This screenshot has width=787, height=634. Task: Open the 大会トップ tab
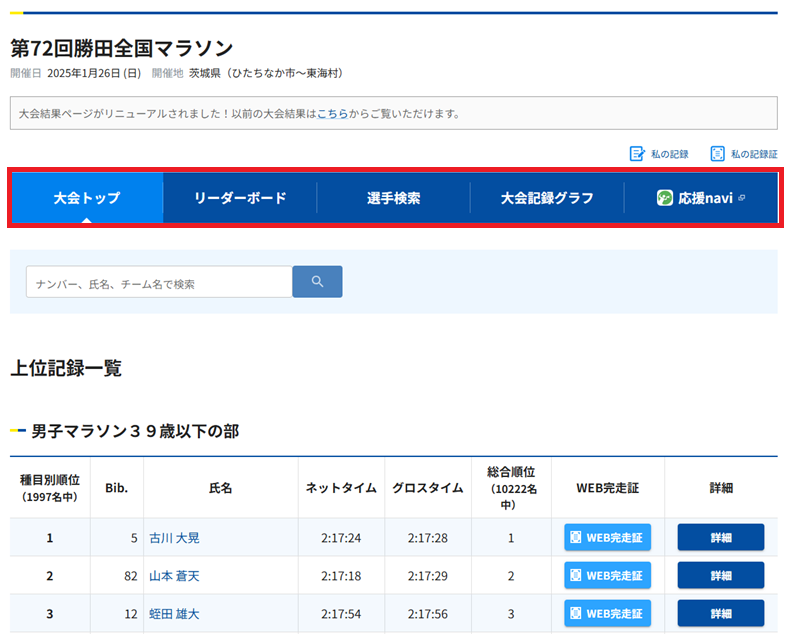pos(87,198)
